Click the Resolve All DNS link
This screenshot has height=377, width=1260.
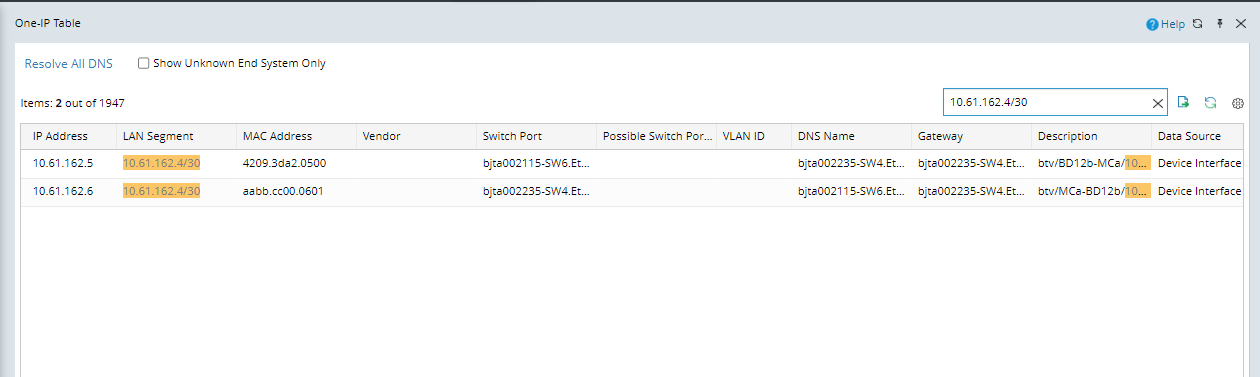tap(69, 63)
